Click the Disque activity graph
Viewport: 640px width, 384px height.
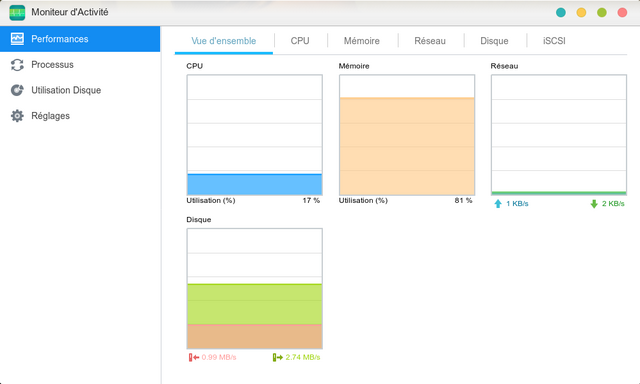[255, 289]
